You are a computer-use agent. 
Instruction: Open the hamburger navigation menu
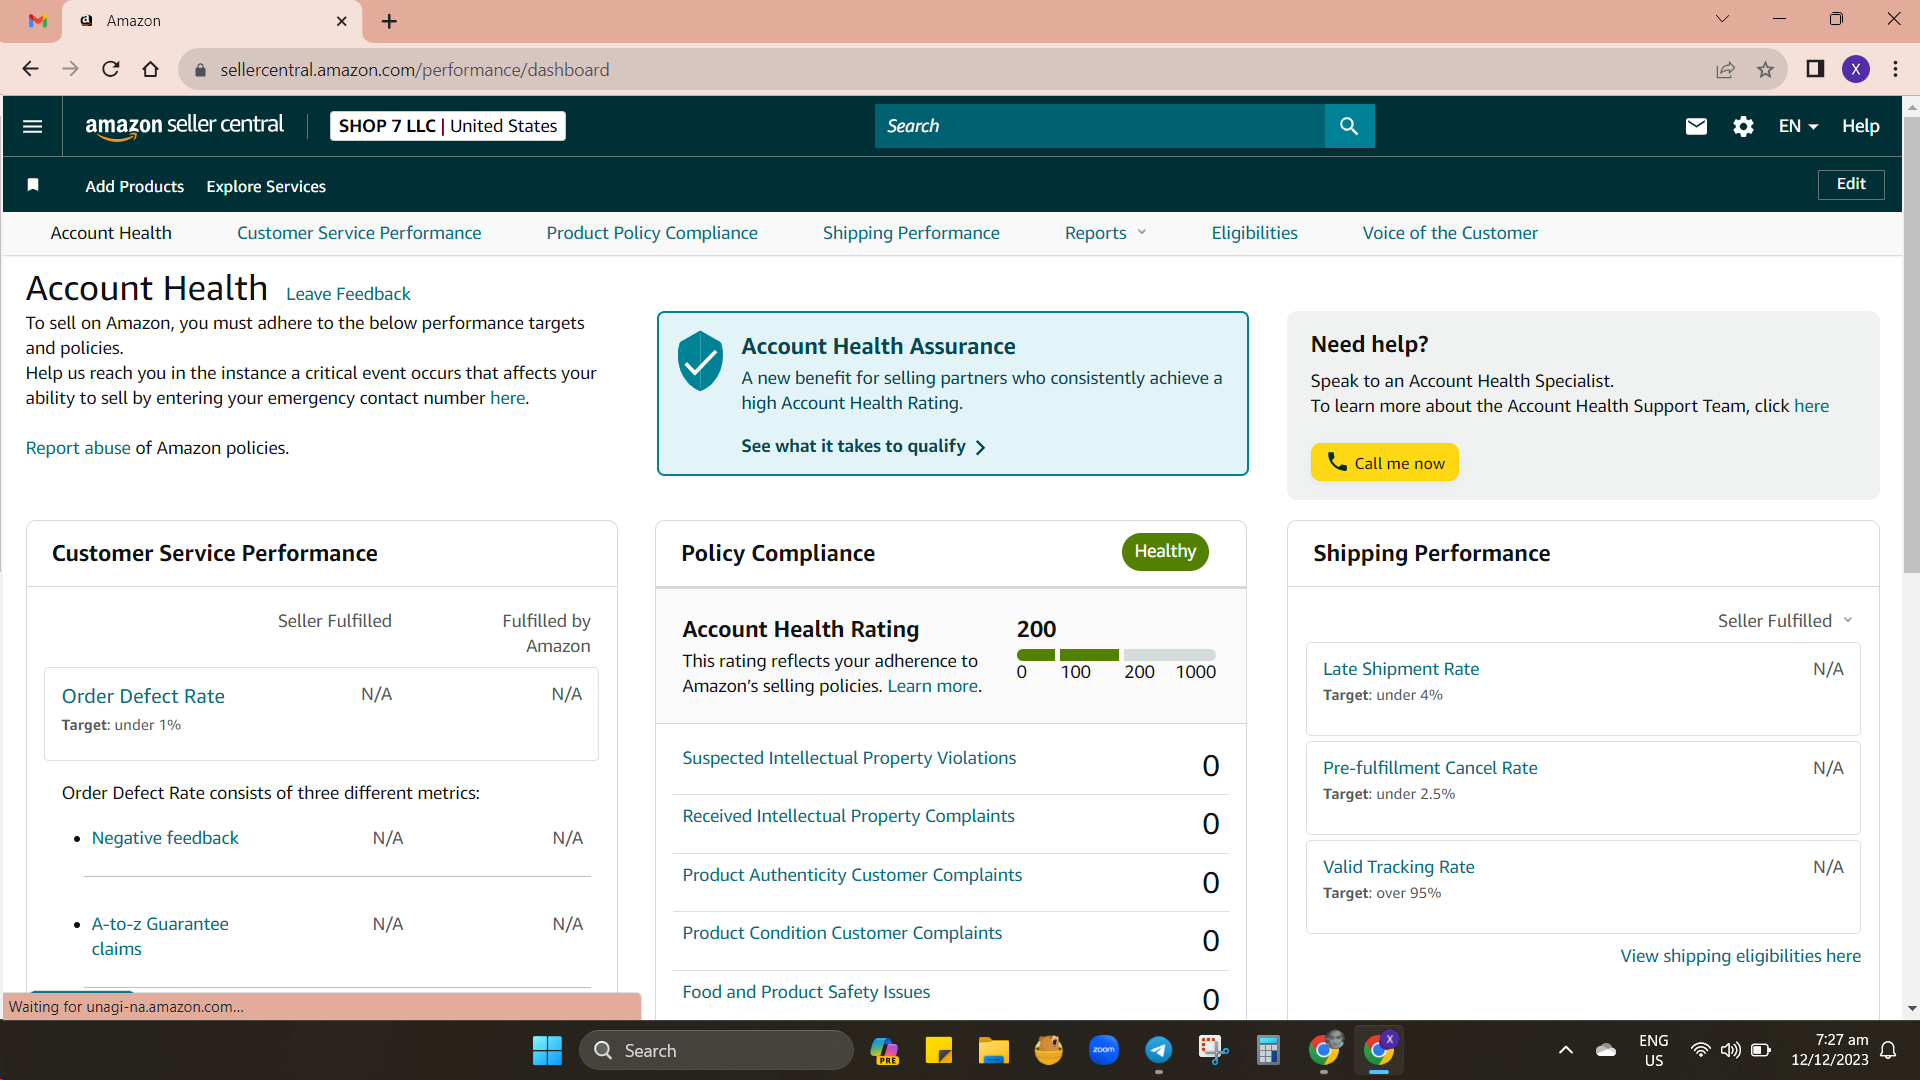32,126
